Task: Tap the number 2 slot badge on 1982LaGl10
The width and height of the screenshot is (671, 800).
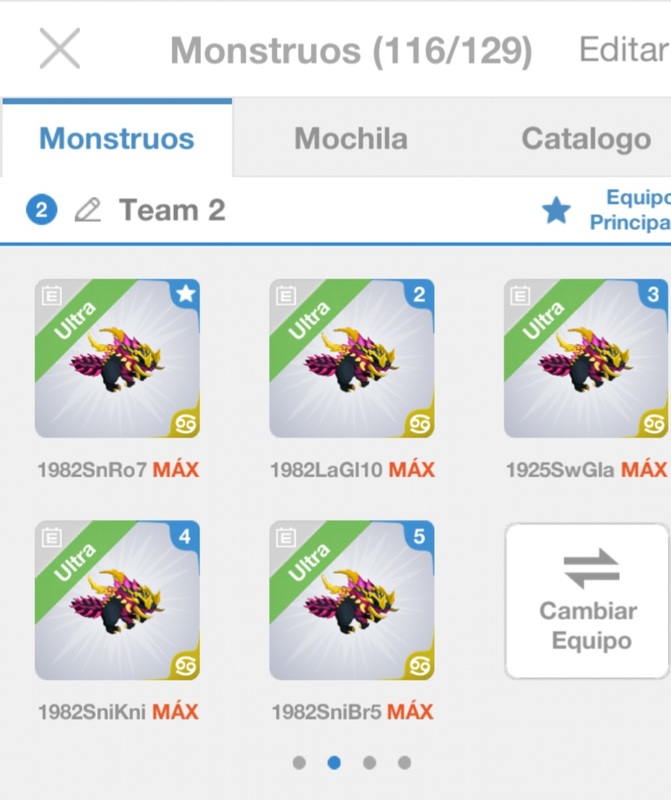Action: point(419,294)
